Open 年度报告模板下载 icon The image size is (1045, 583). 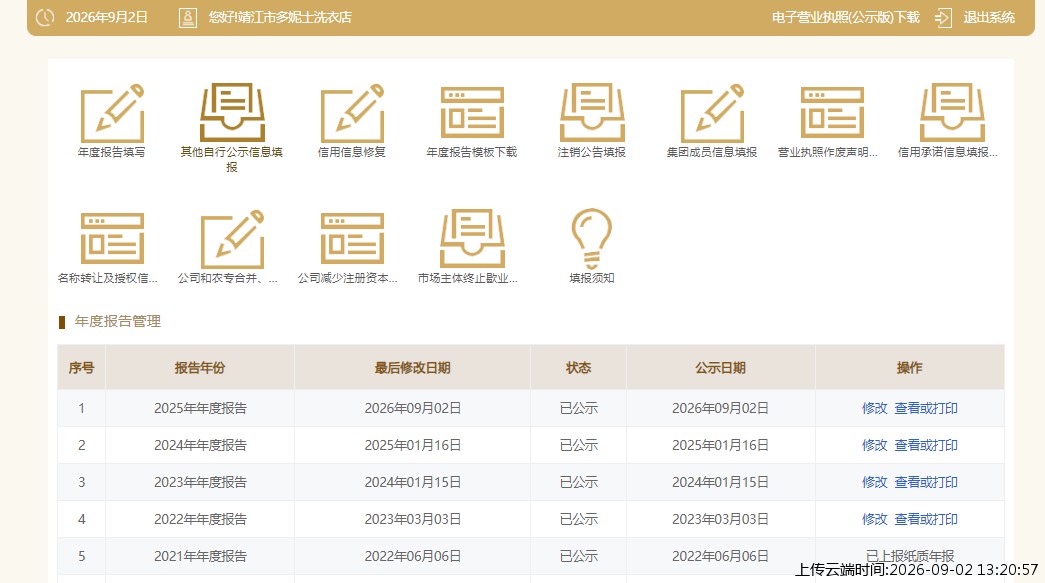(472, 113)
